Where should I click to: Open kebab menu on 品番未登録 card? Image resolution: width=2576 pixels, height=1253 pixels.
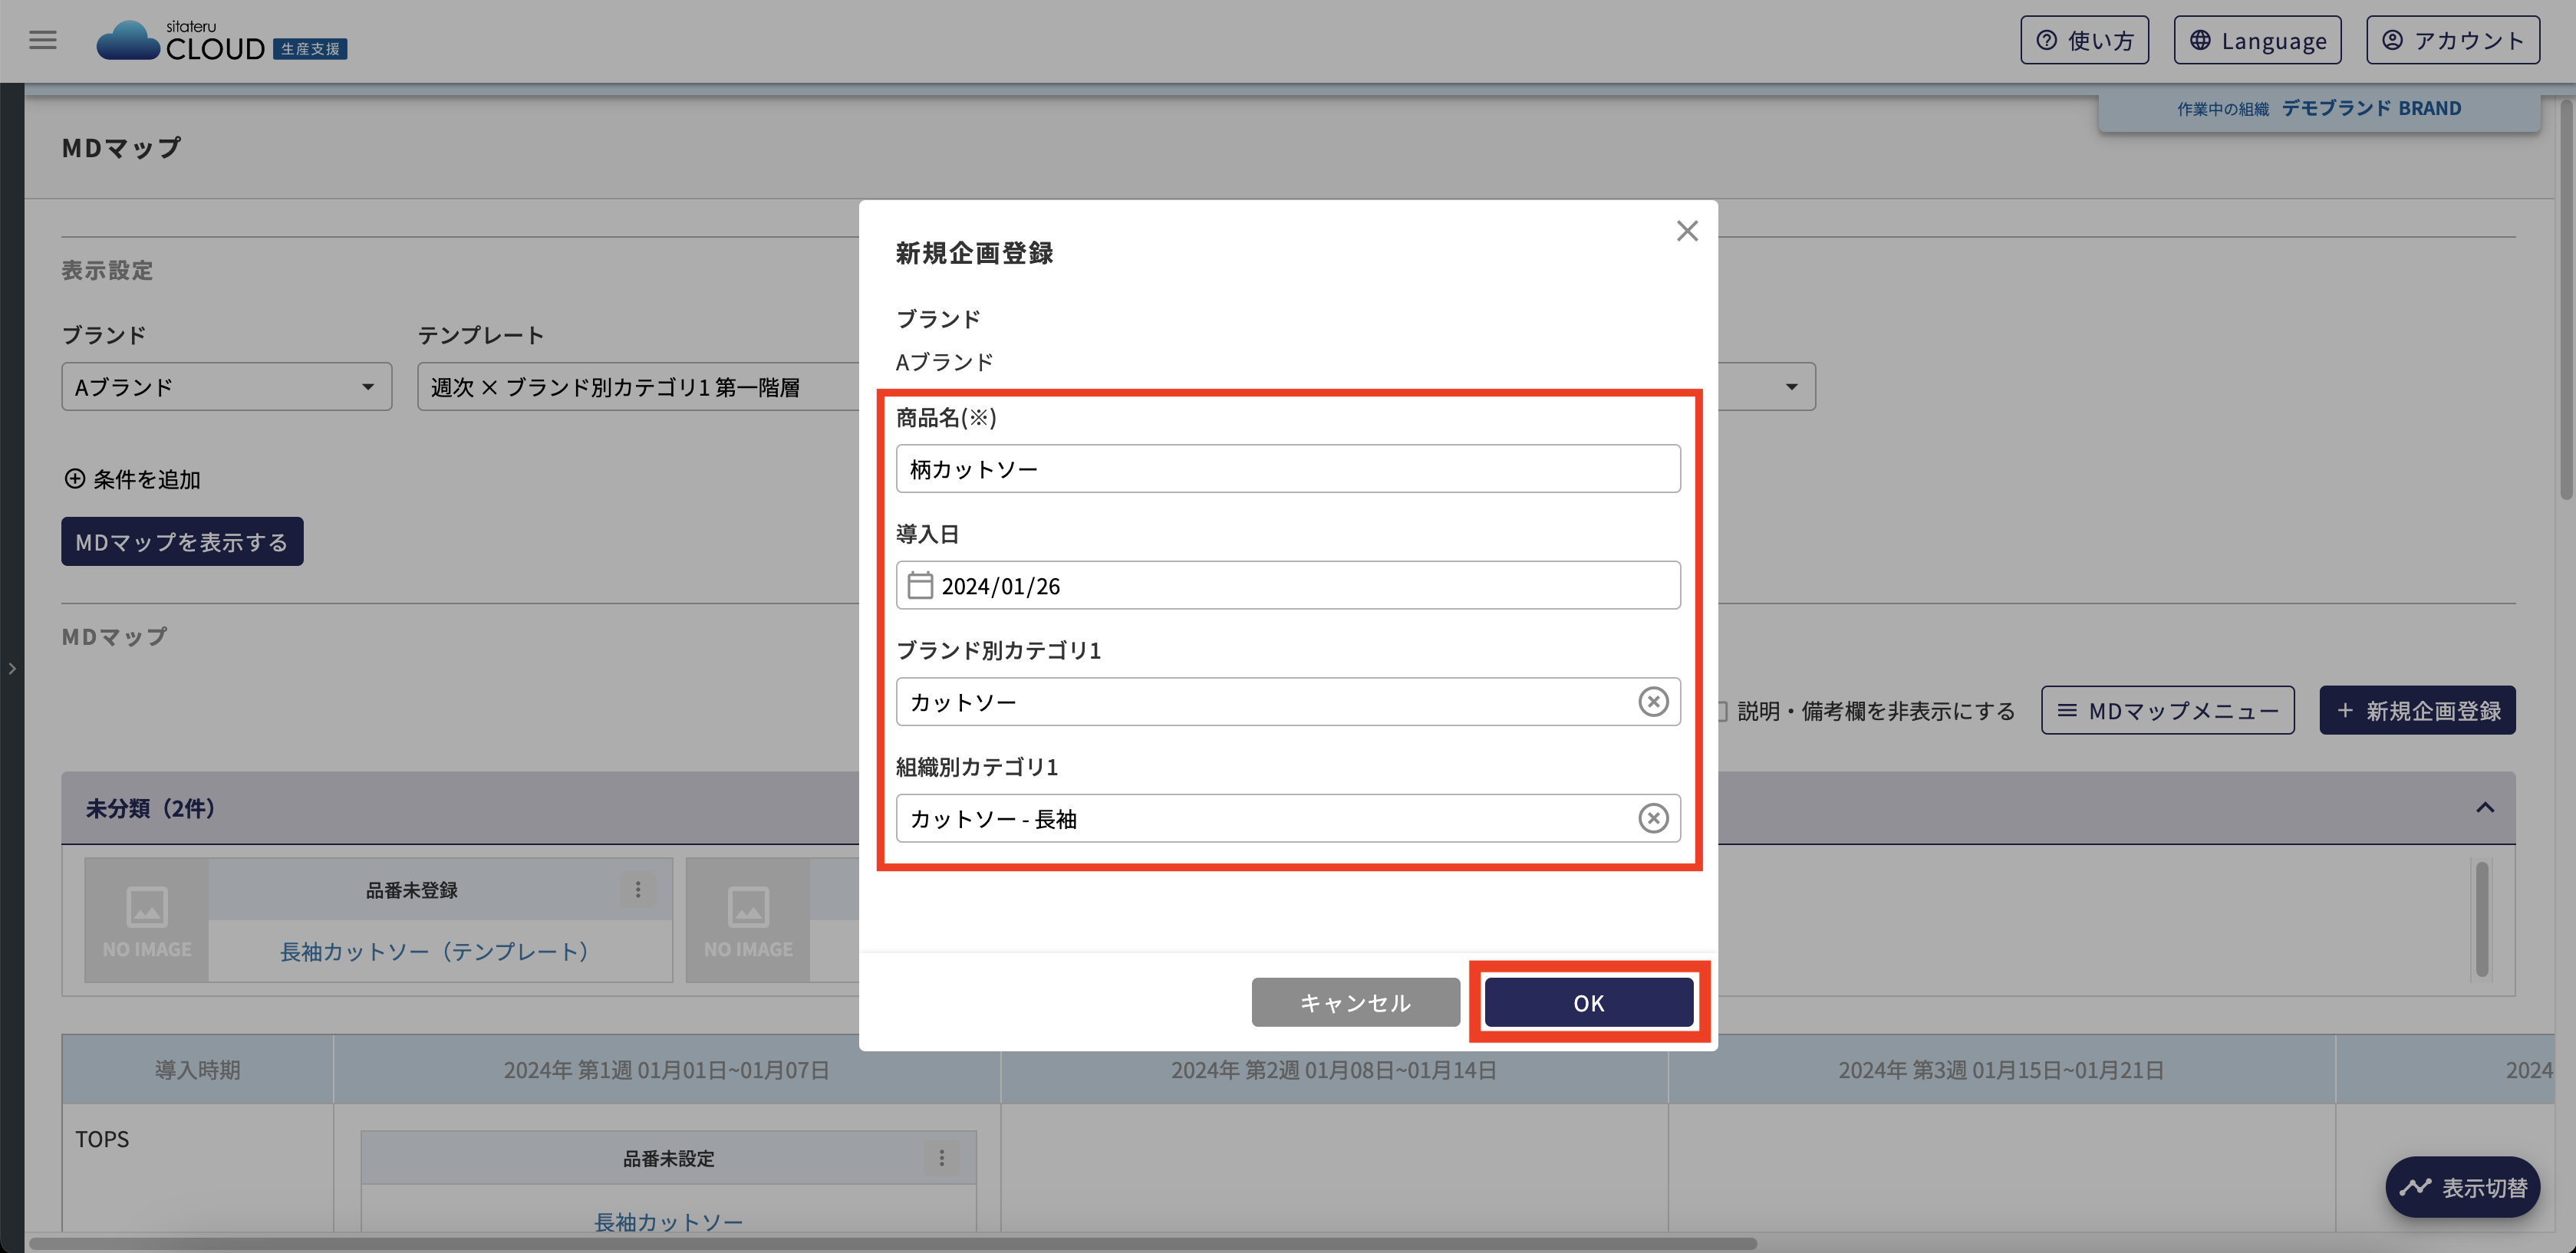pyautogui.click(x=638, y=889)
